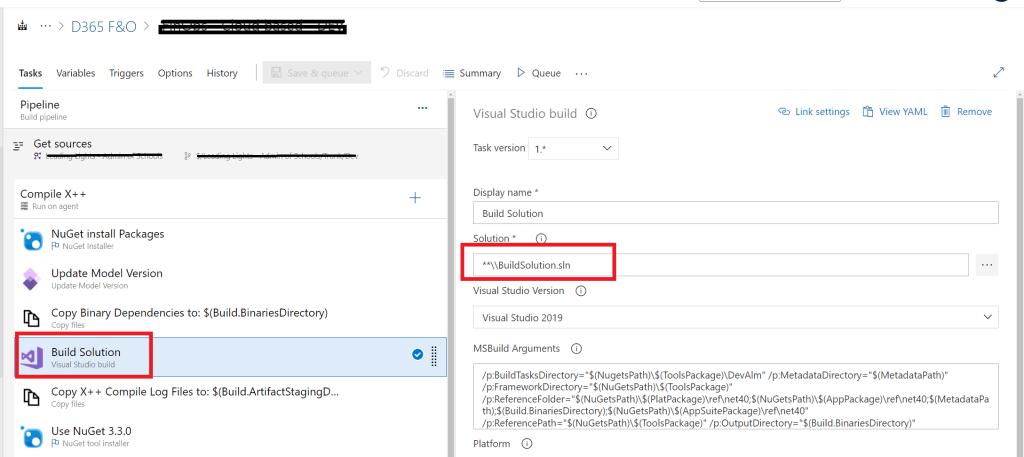Expand pipeline view with fullscreen arrows icon
Screen dimensions: 1024x457
coord(998,73)
